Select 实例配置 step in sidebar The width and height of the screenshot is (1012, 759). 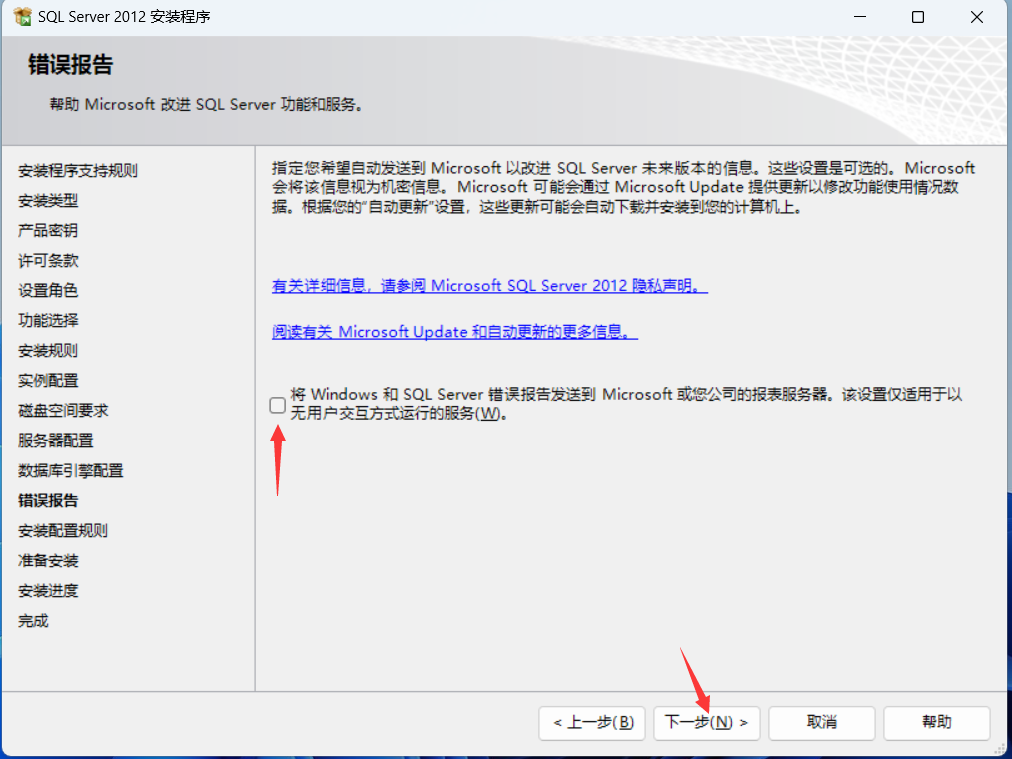48,381
